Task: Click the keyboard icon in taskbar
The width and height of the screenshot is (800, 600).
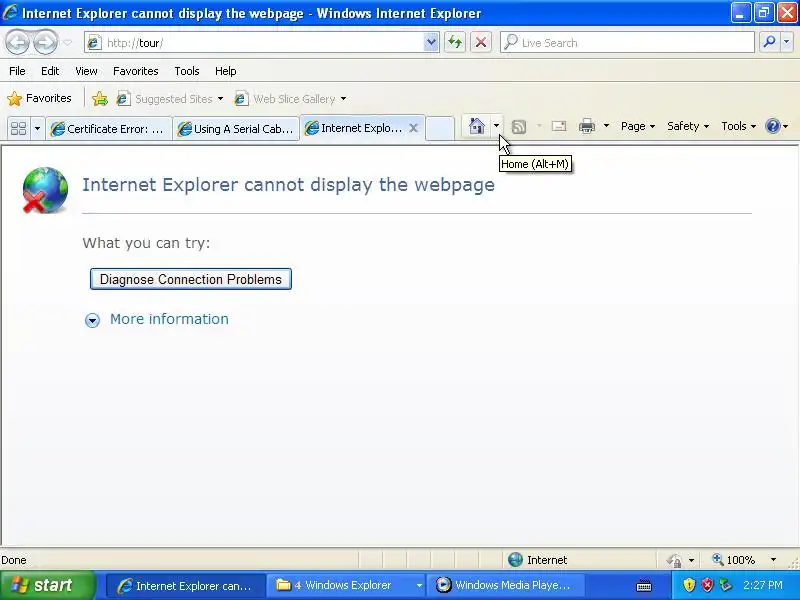Action: (x=644, y=586)
